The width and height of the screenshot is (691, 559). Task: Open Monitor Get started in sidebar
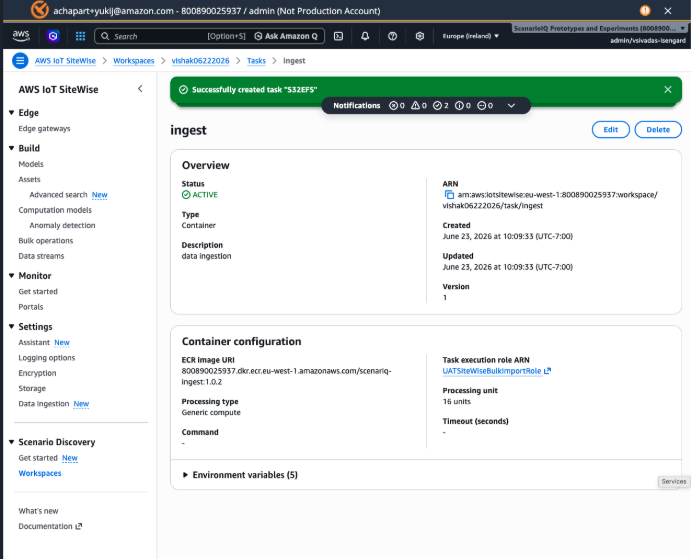[38, 291]
